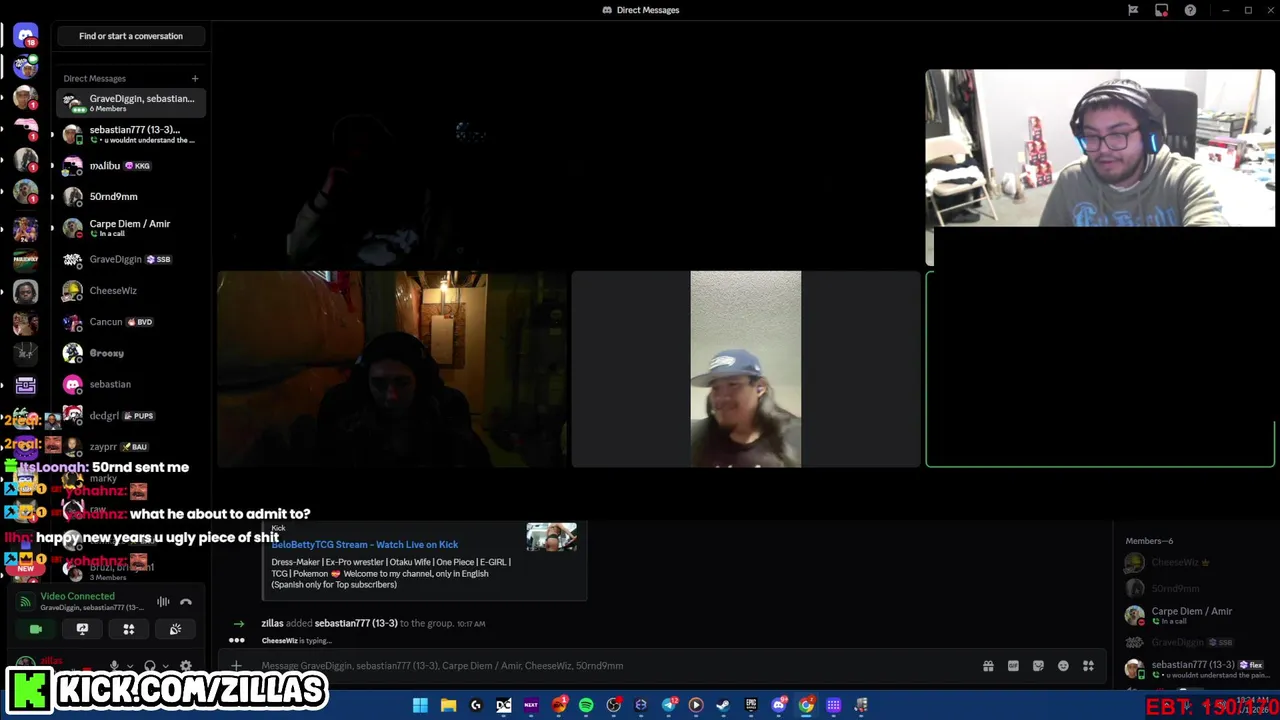Open Spotify from taskbar

(x=586, y=705)
